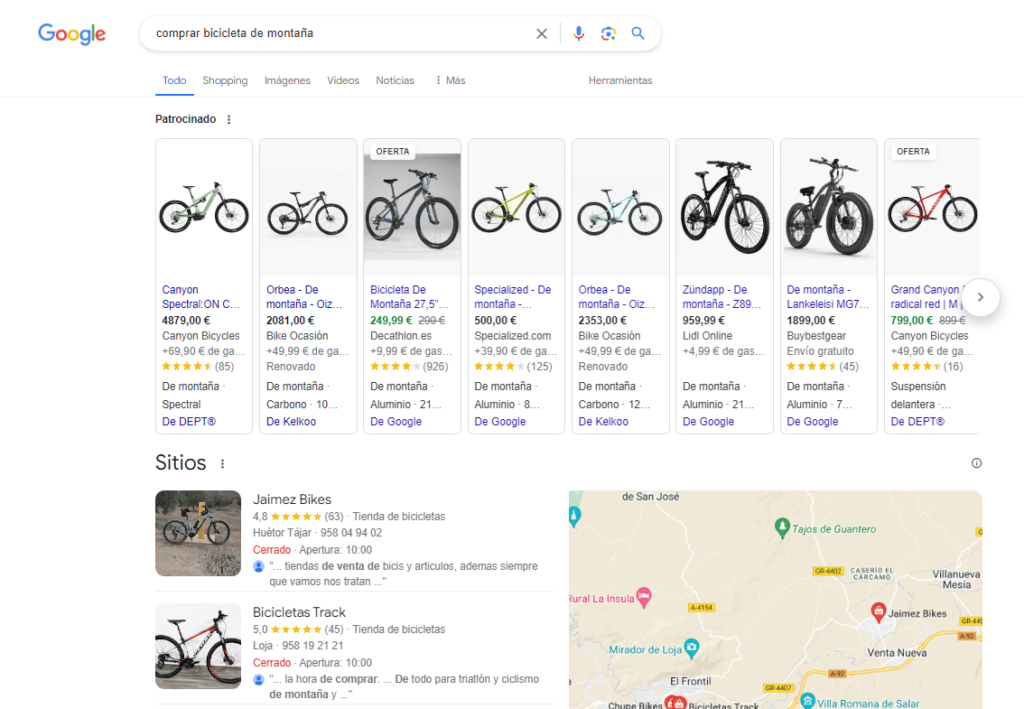Click the Bicicletas Track photo thumbnail
The height and width of the screenshot is (709, 1024).
point(198,646)
